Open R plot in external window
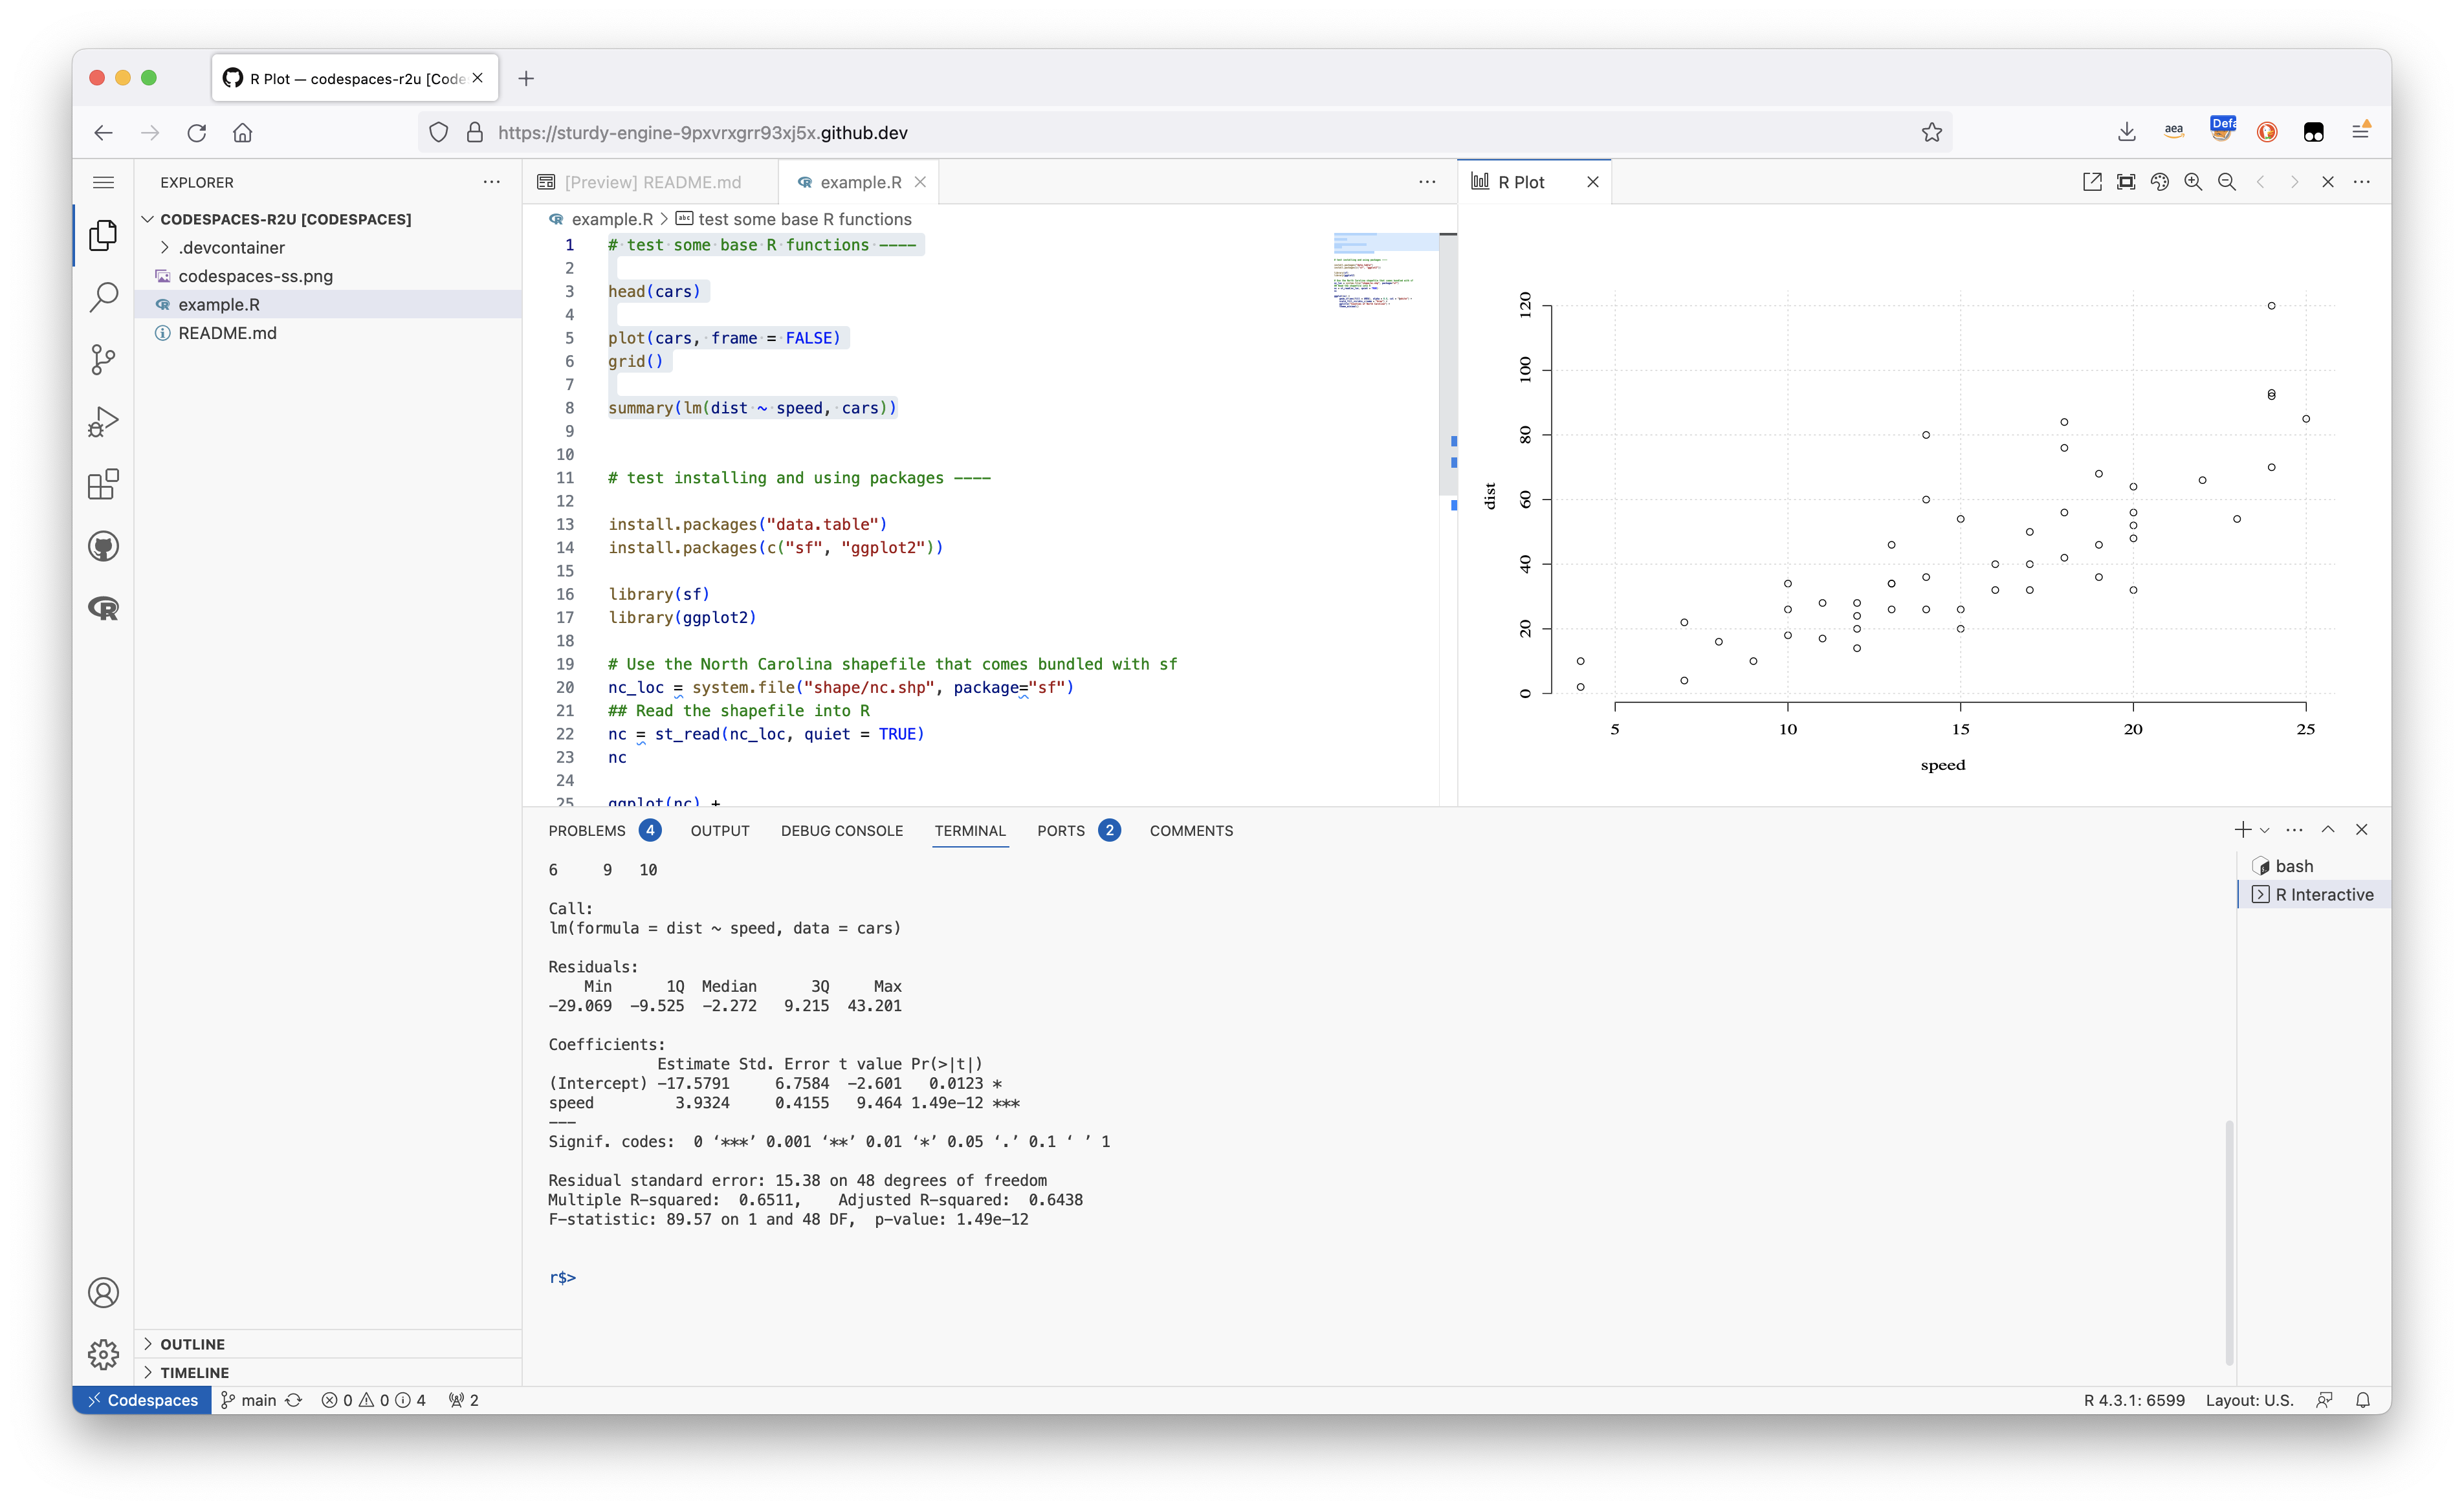The height and width of the screenshot is (1510, 2464). pyautogui.click(x=2092, y=182)
